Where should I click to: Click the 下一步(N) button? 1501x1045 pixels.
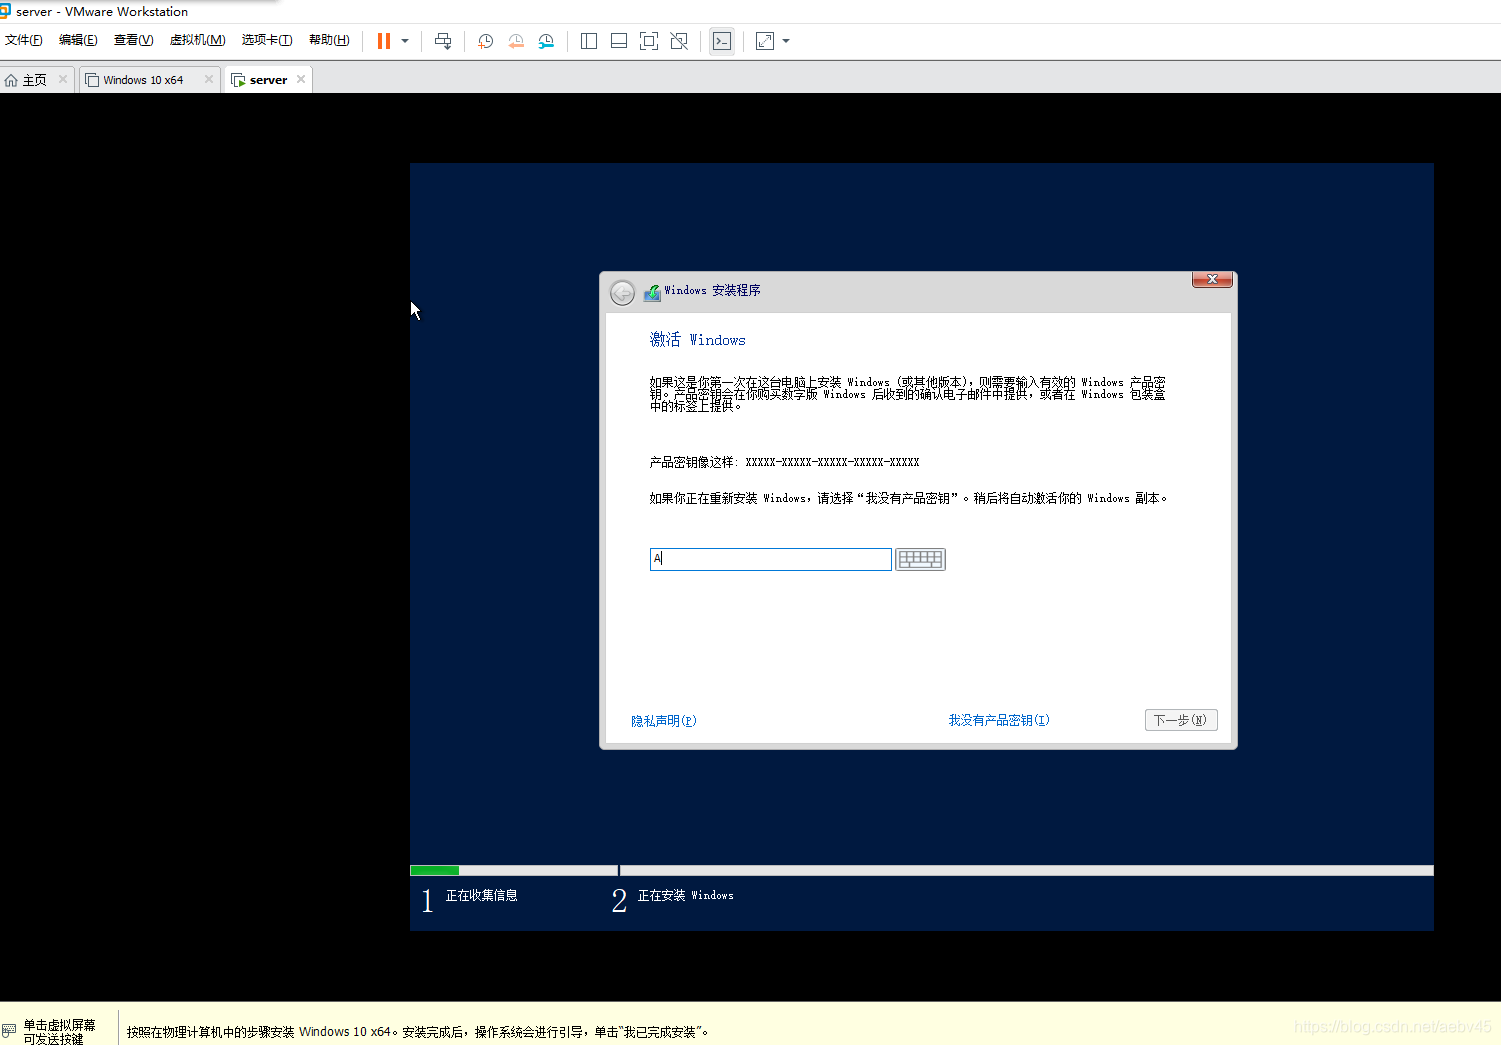(1181, 720)
